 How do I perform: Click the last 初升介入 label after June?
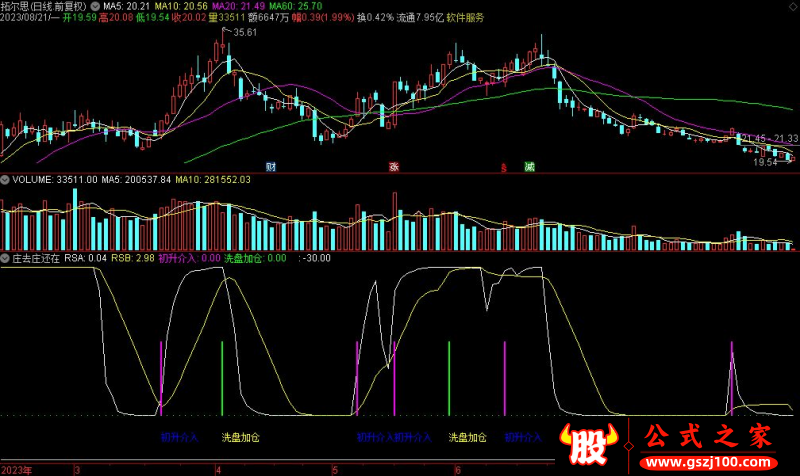[523, 437]
